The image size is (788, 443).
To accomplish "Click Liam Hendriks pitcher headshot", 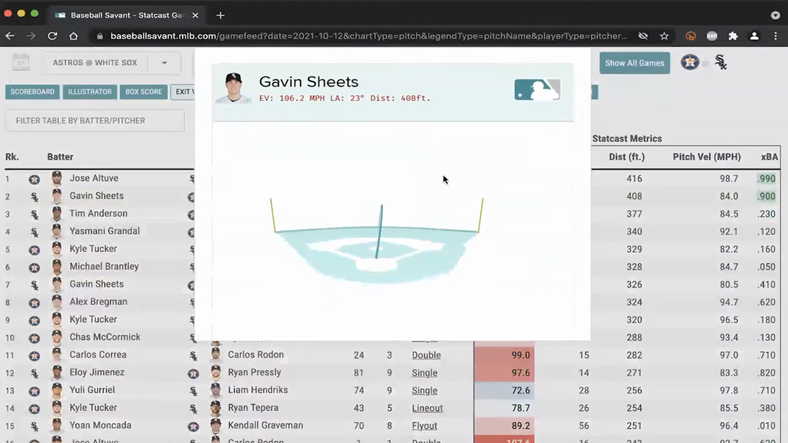I will pos(216,390).
